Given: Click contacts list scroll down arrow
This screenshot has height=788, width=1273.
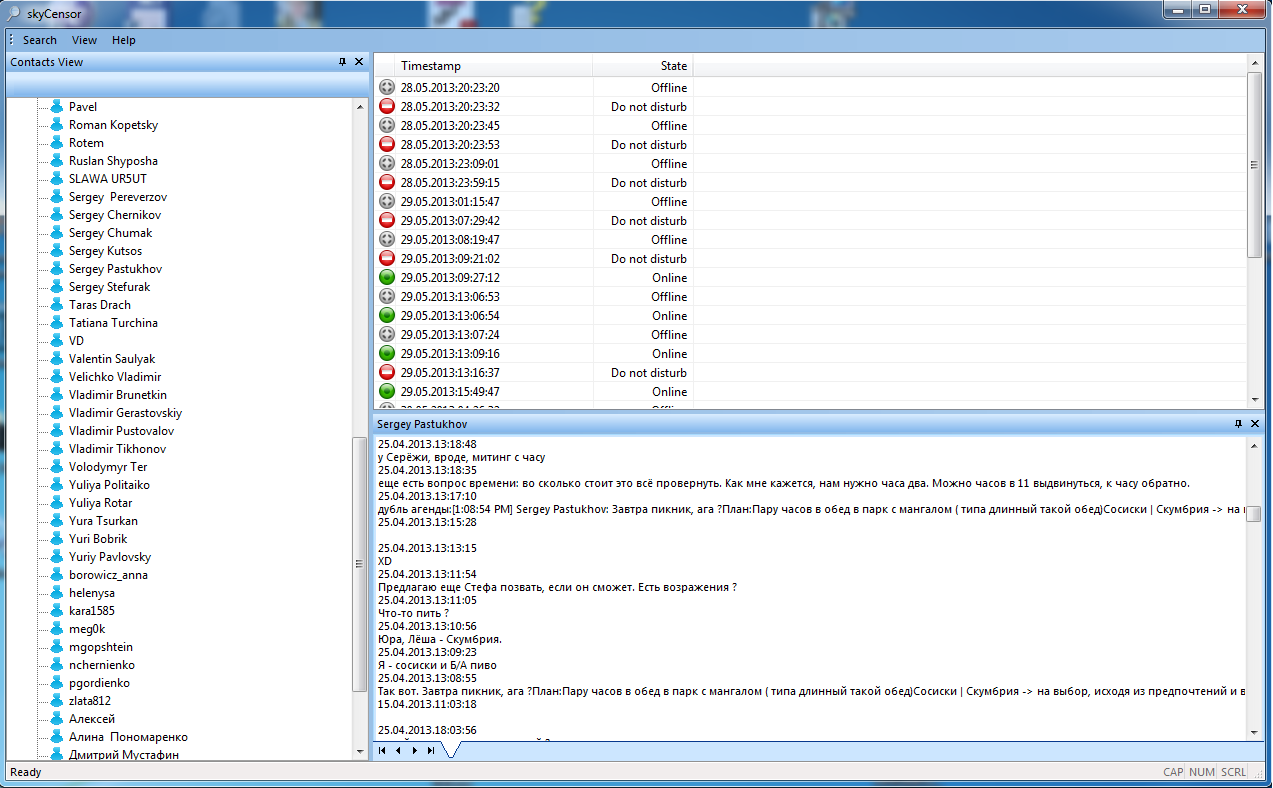Looking at the screenshot, I should 360,751.
